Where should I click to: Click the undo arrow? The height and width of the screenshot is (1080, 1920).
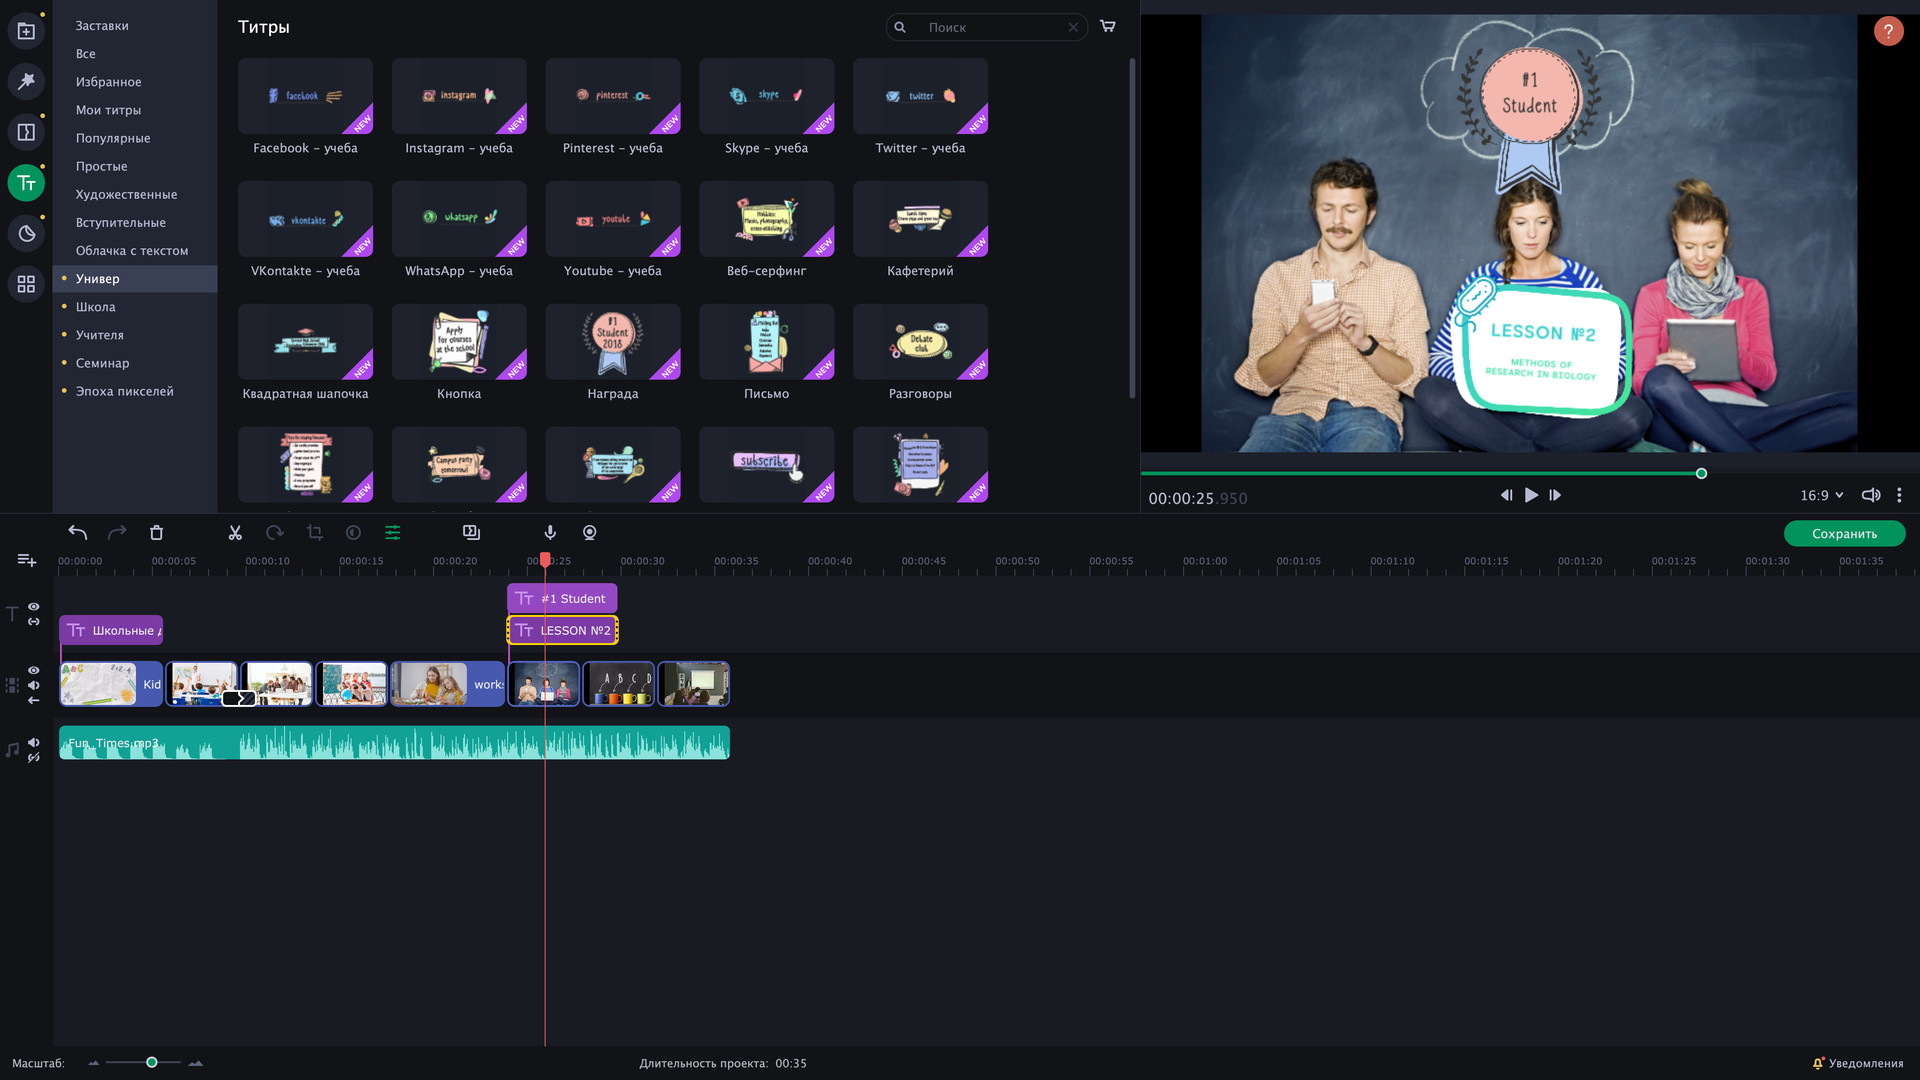[x=77, y=533]
